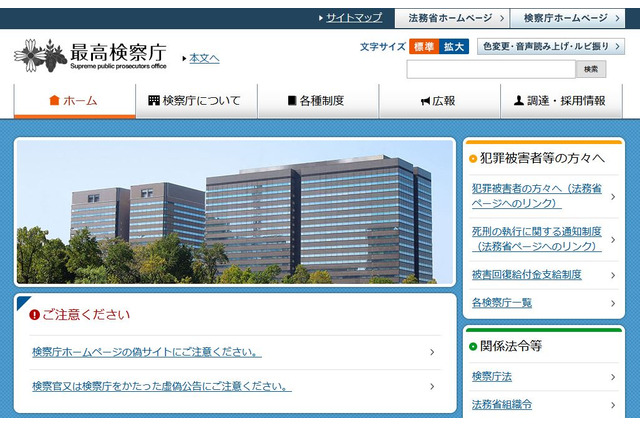Click the 文字サイズ label
The width and height of the screenshot is (640, 426).
point(382,47)
